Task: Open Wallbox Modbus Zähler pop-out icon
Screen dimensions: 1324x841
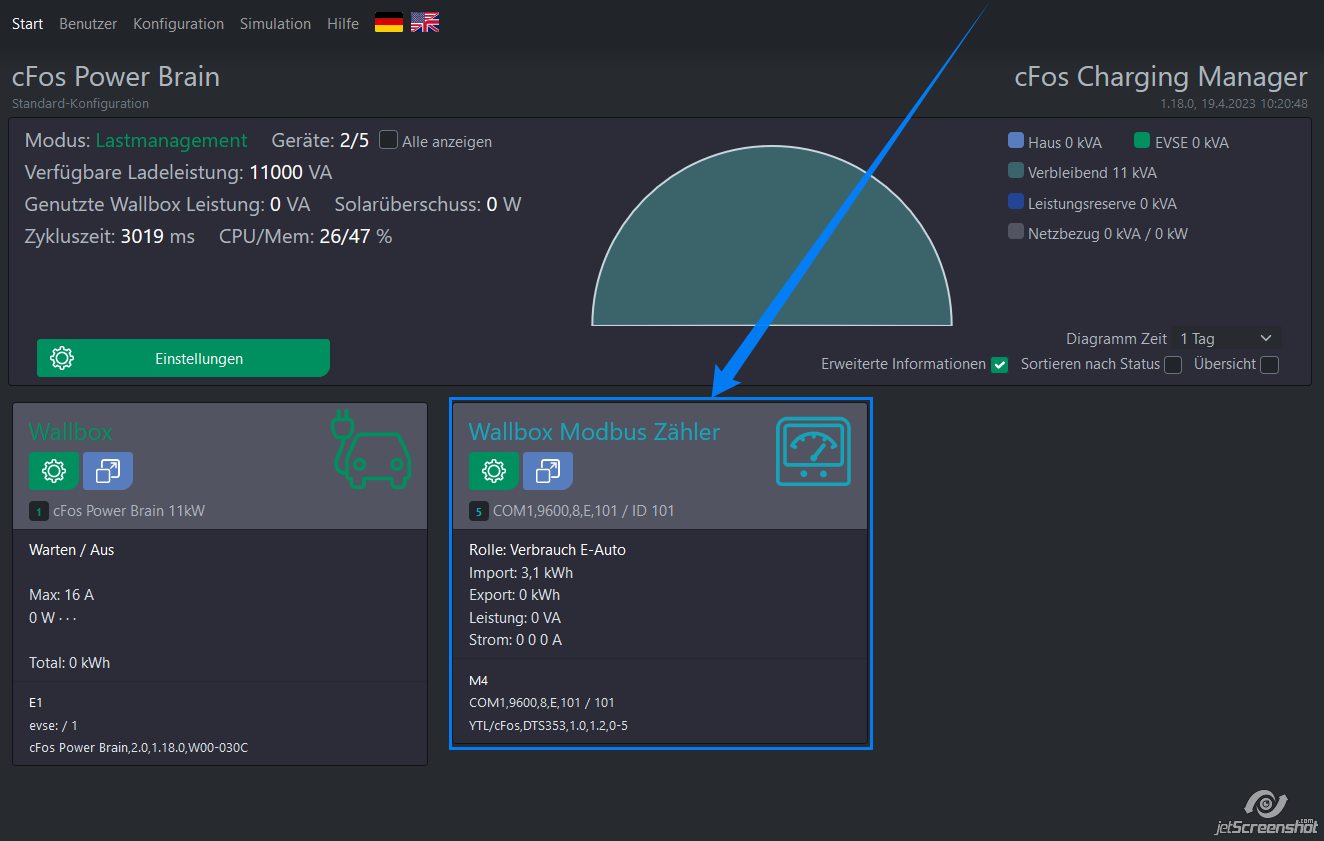Action: click(x=548, y=470)
